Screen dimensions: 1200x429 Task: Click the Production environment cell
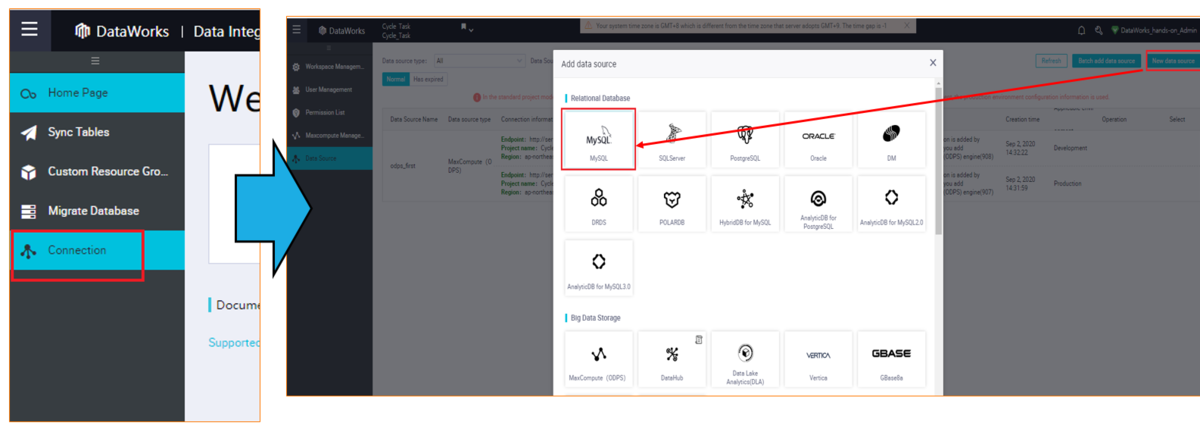click(1069, 184)
